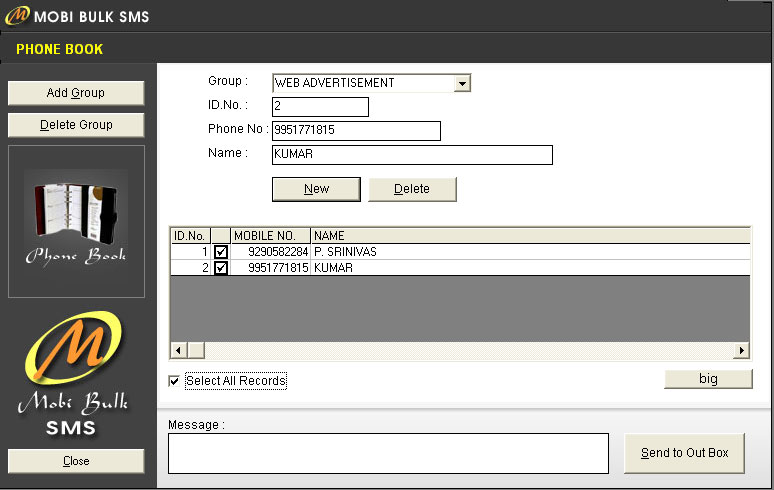774x490 pixels.
Task: Click the Phone Book organizer image
Action: tap(76, 221)
